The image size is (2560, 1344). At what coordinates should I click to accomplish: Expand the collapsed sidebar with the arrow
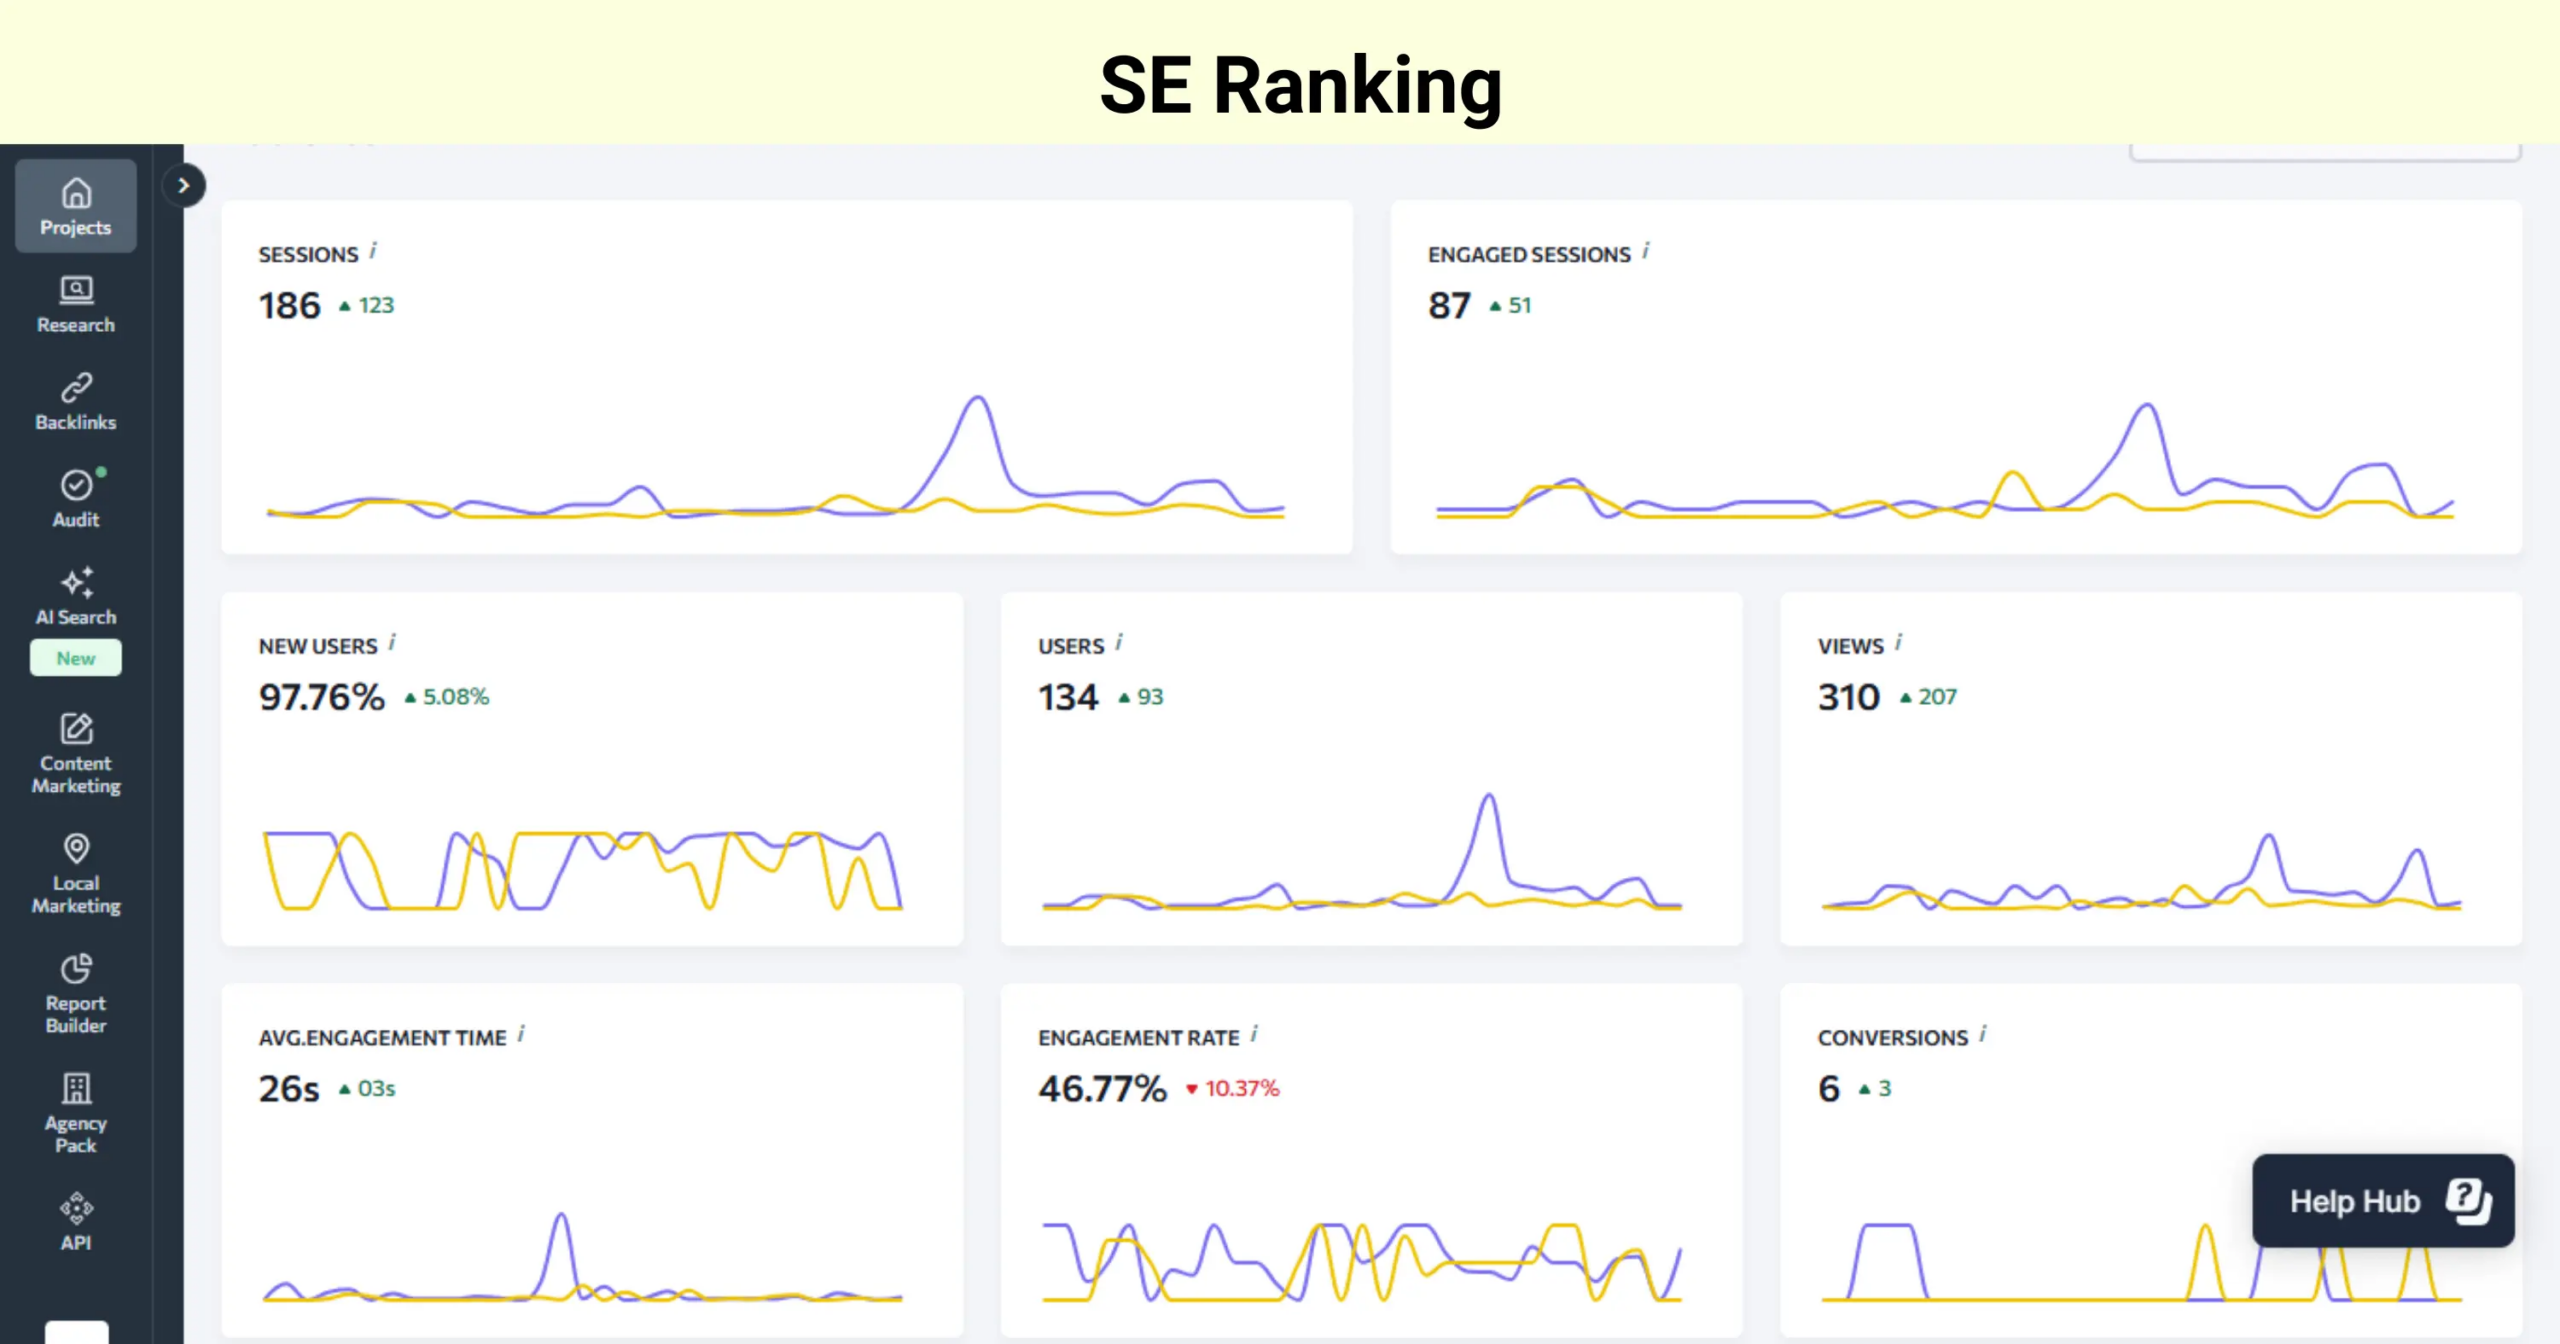pyautogui.click(x=184, y=184)
